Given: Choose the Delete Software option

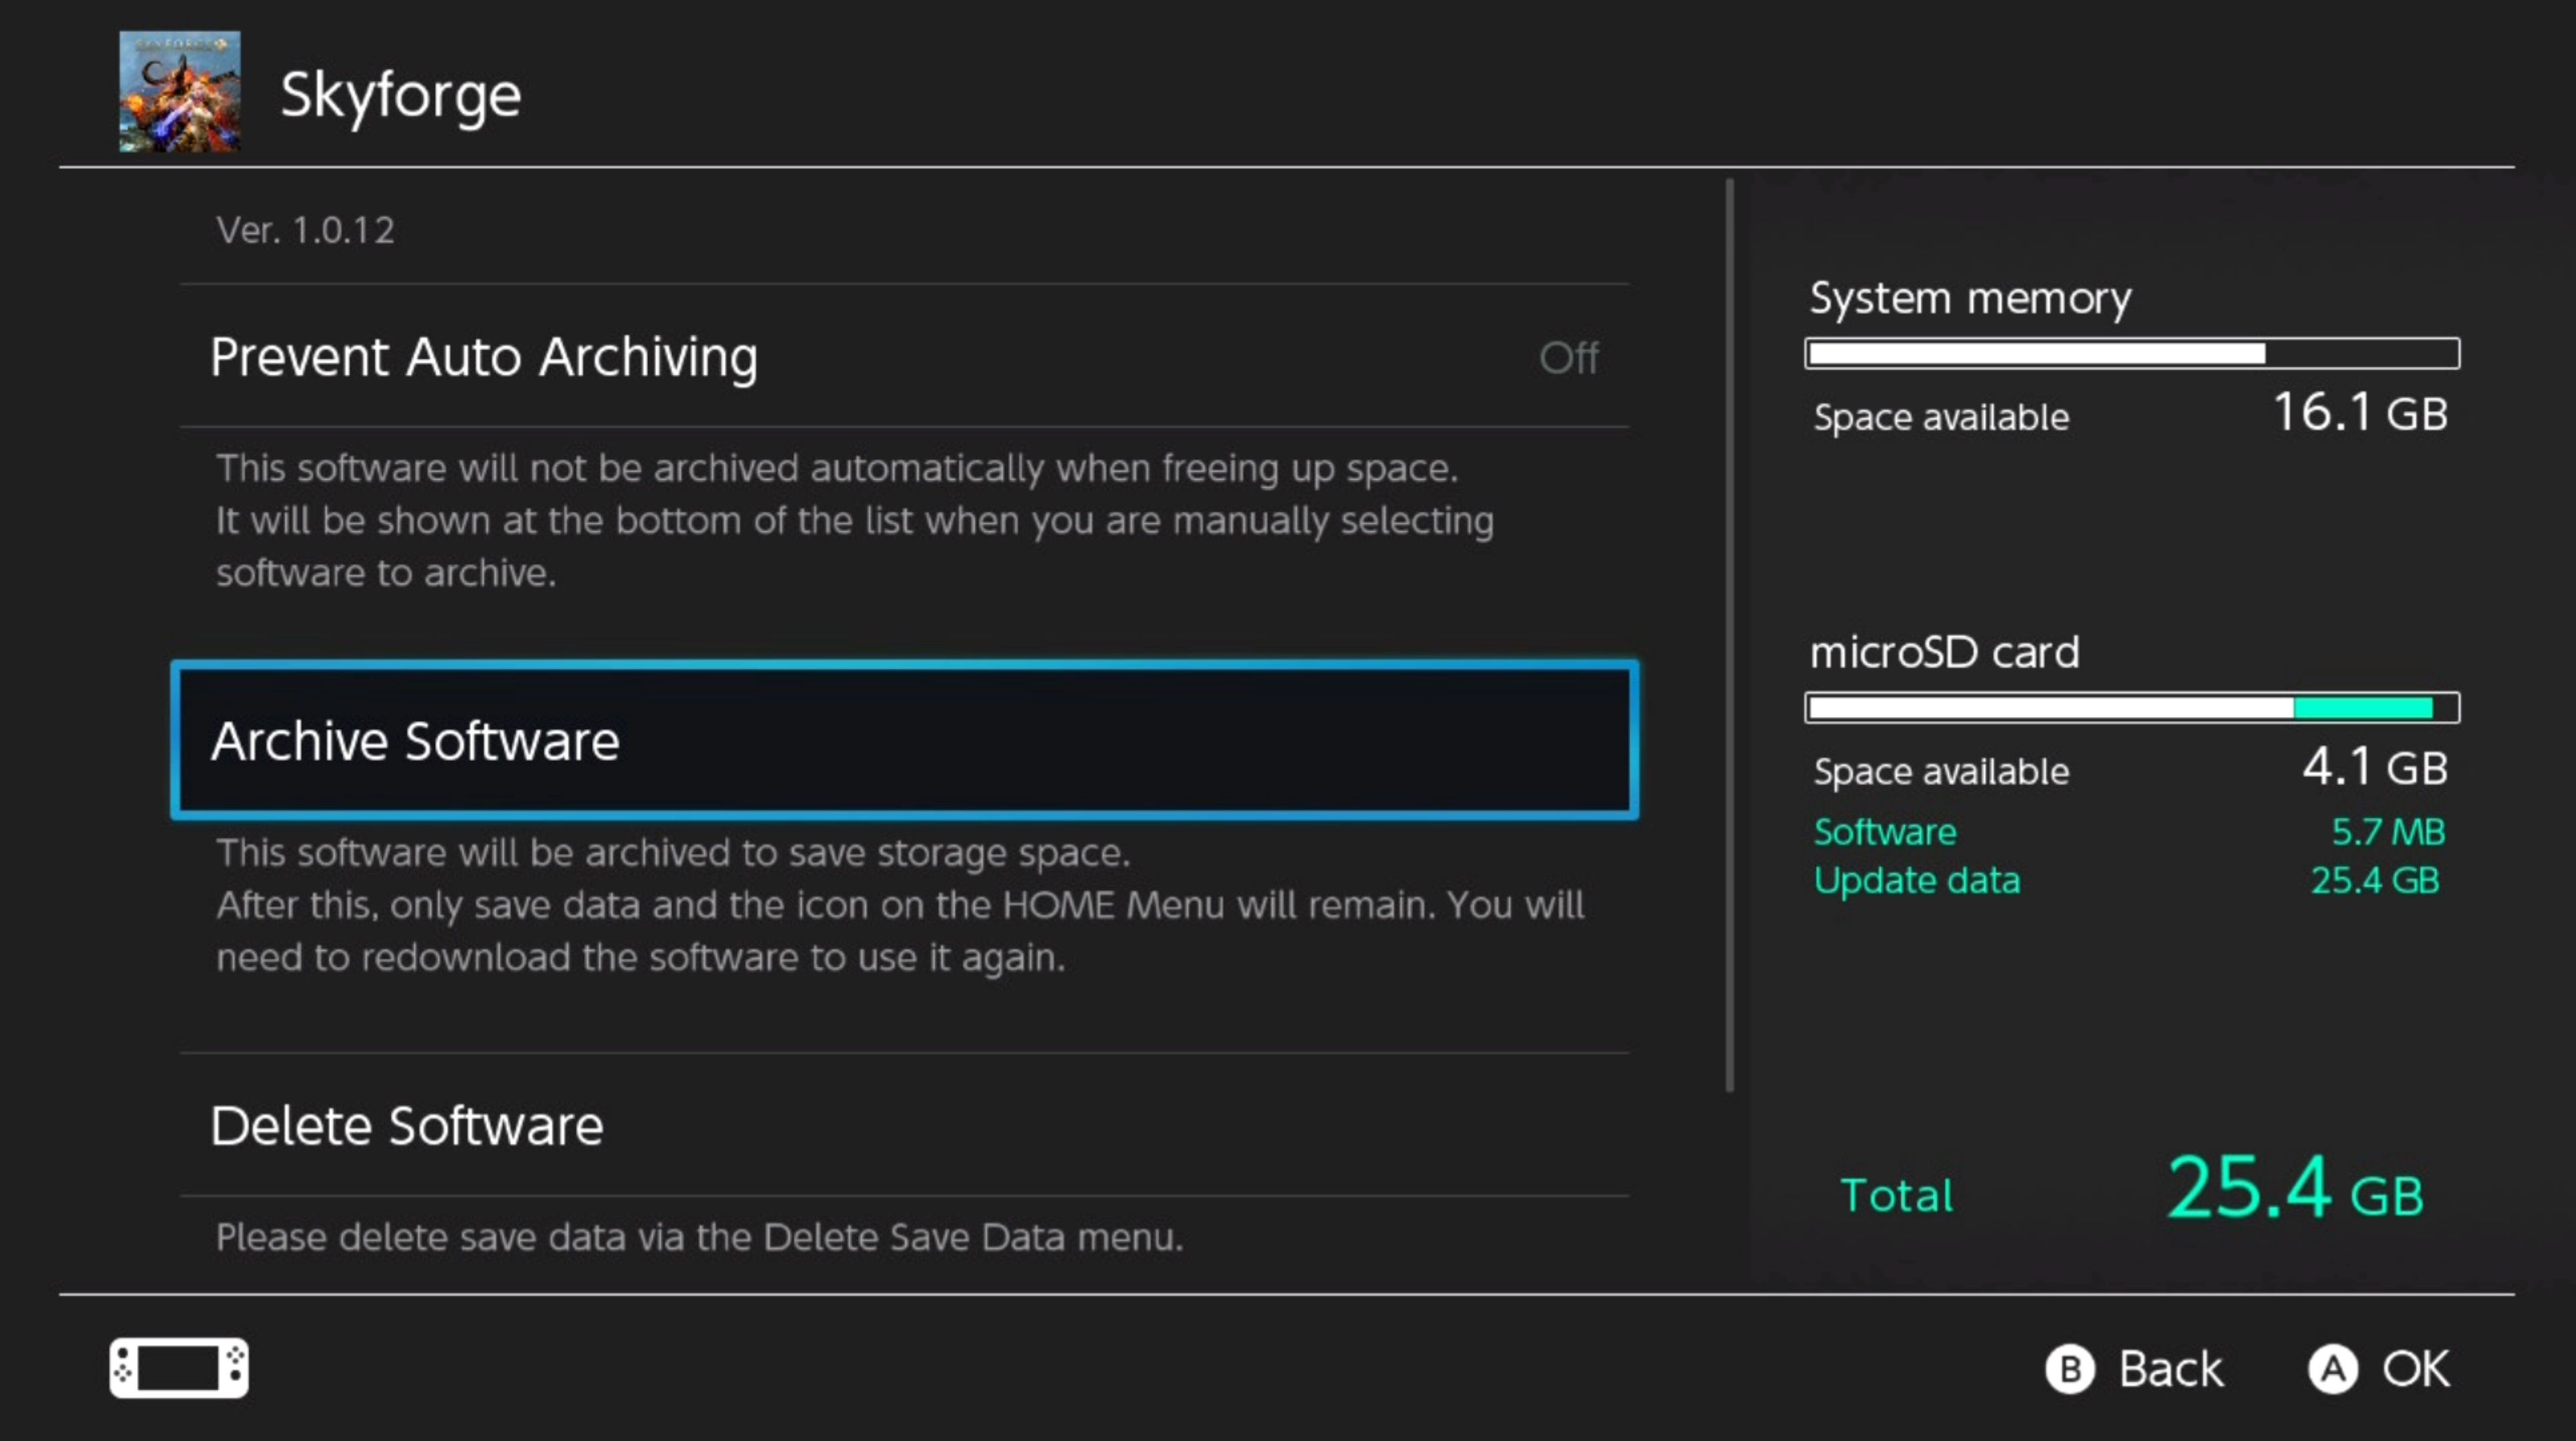Looking at the screenshot, I should pos(407,1125).
